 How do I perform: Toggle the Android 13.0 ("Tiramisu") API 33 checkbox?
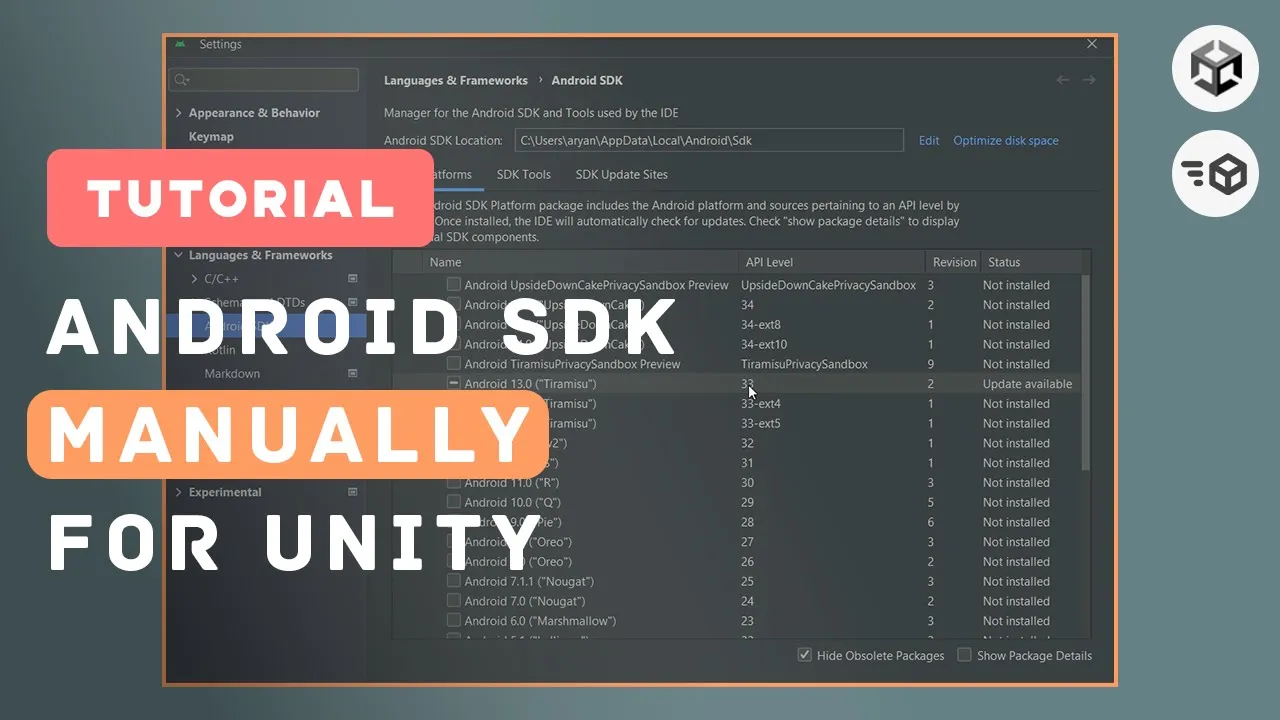point(454,384)
